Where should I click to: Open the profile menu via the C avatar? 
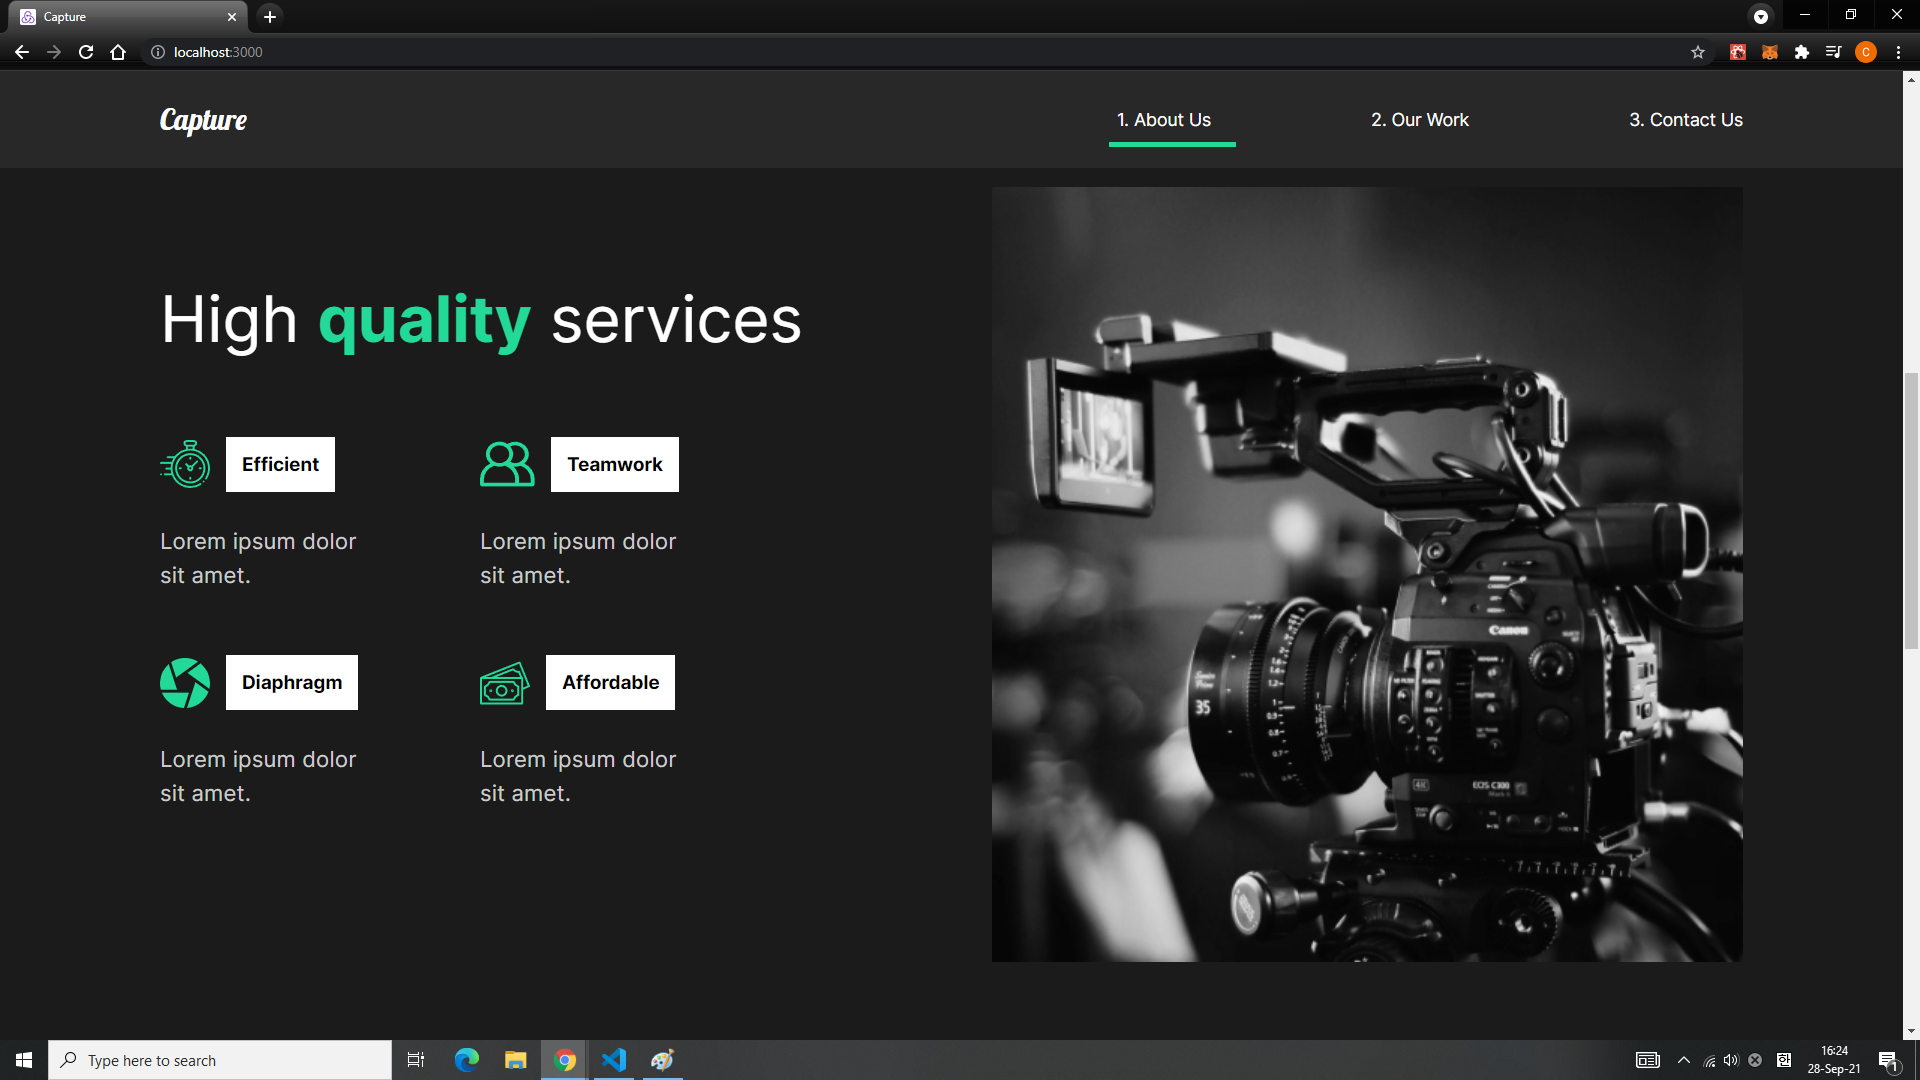1866,52
